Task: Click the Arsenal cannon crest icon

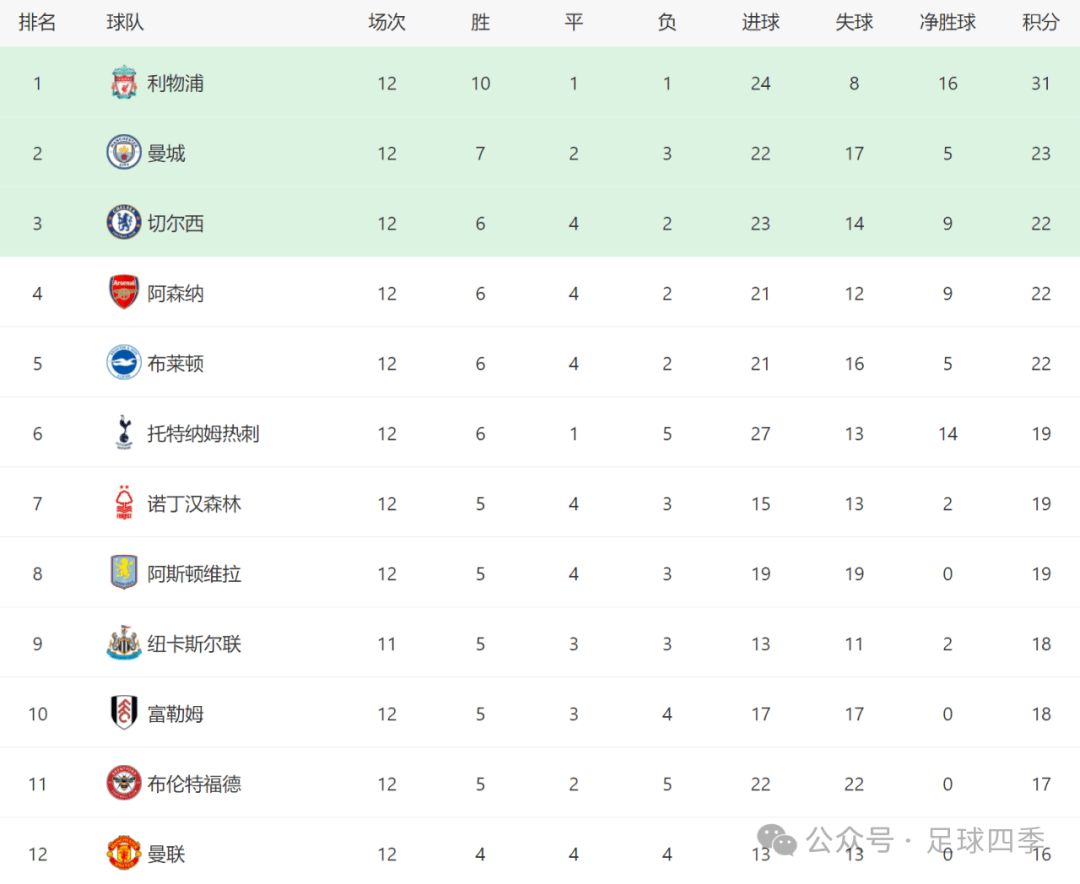Action: tap(123, 293)
